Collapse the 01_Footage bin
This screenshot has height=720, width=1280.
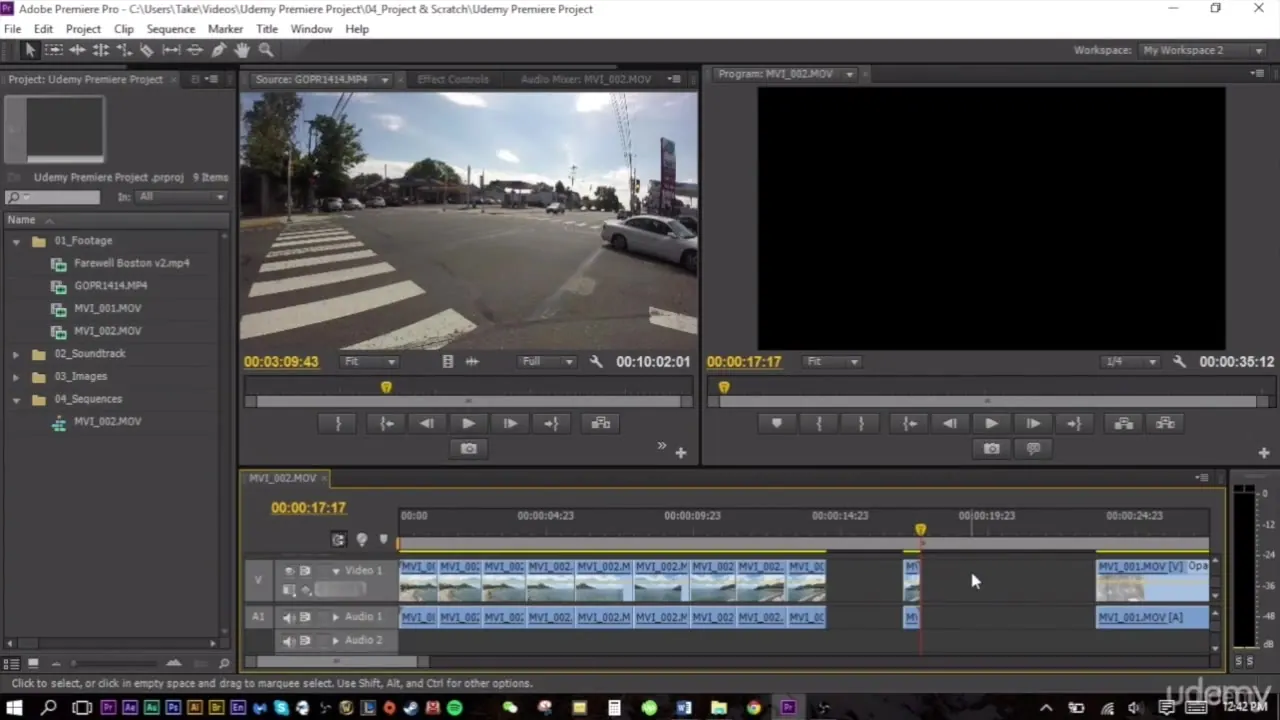[x=16, y=241]
